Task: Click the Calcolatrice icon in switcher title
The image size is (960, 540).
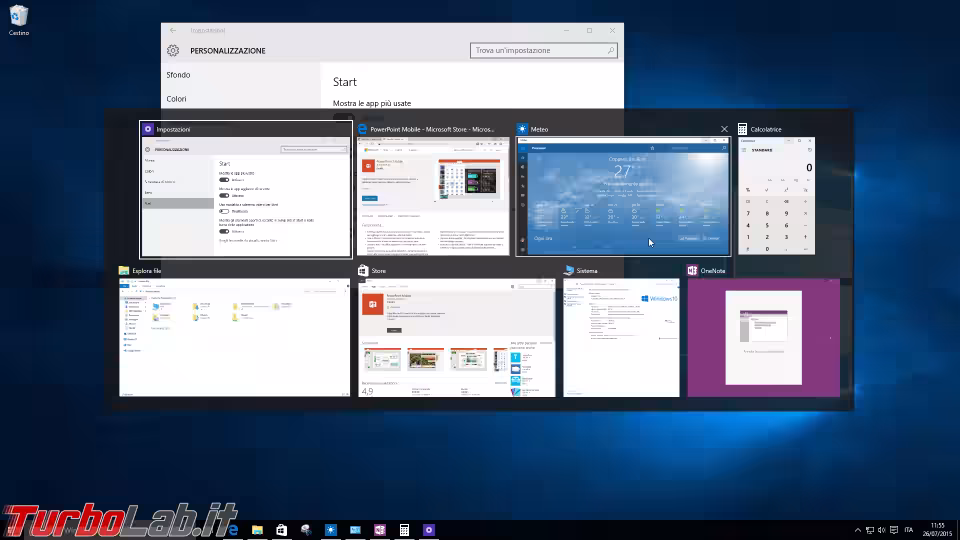Action: click(x=743, y=129)
